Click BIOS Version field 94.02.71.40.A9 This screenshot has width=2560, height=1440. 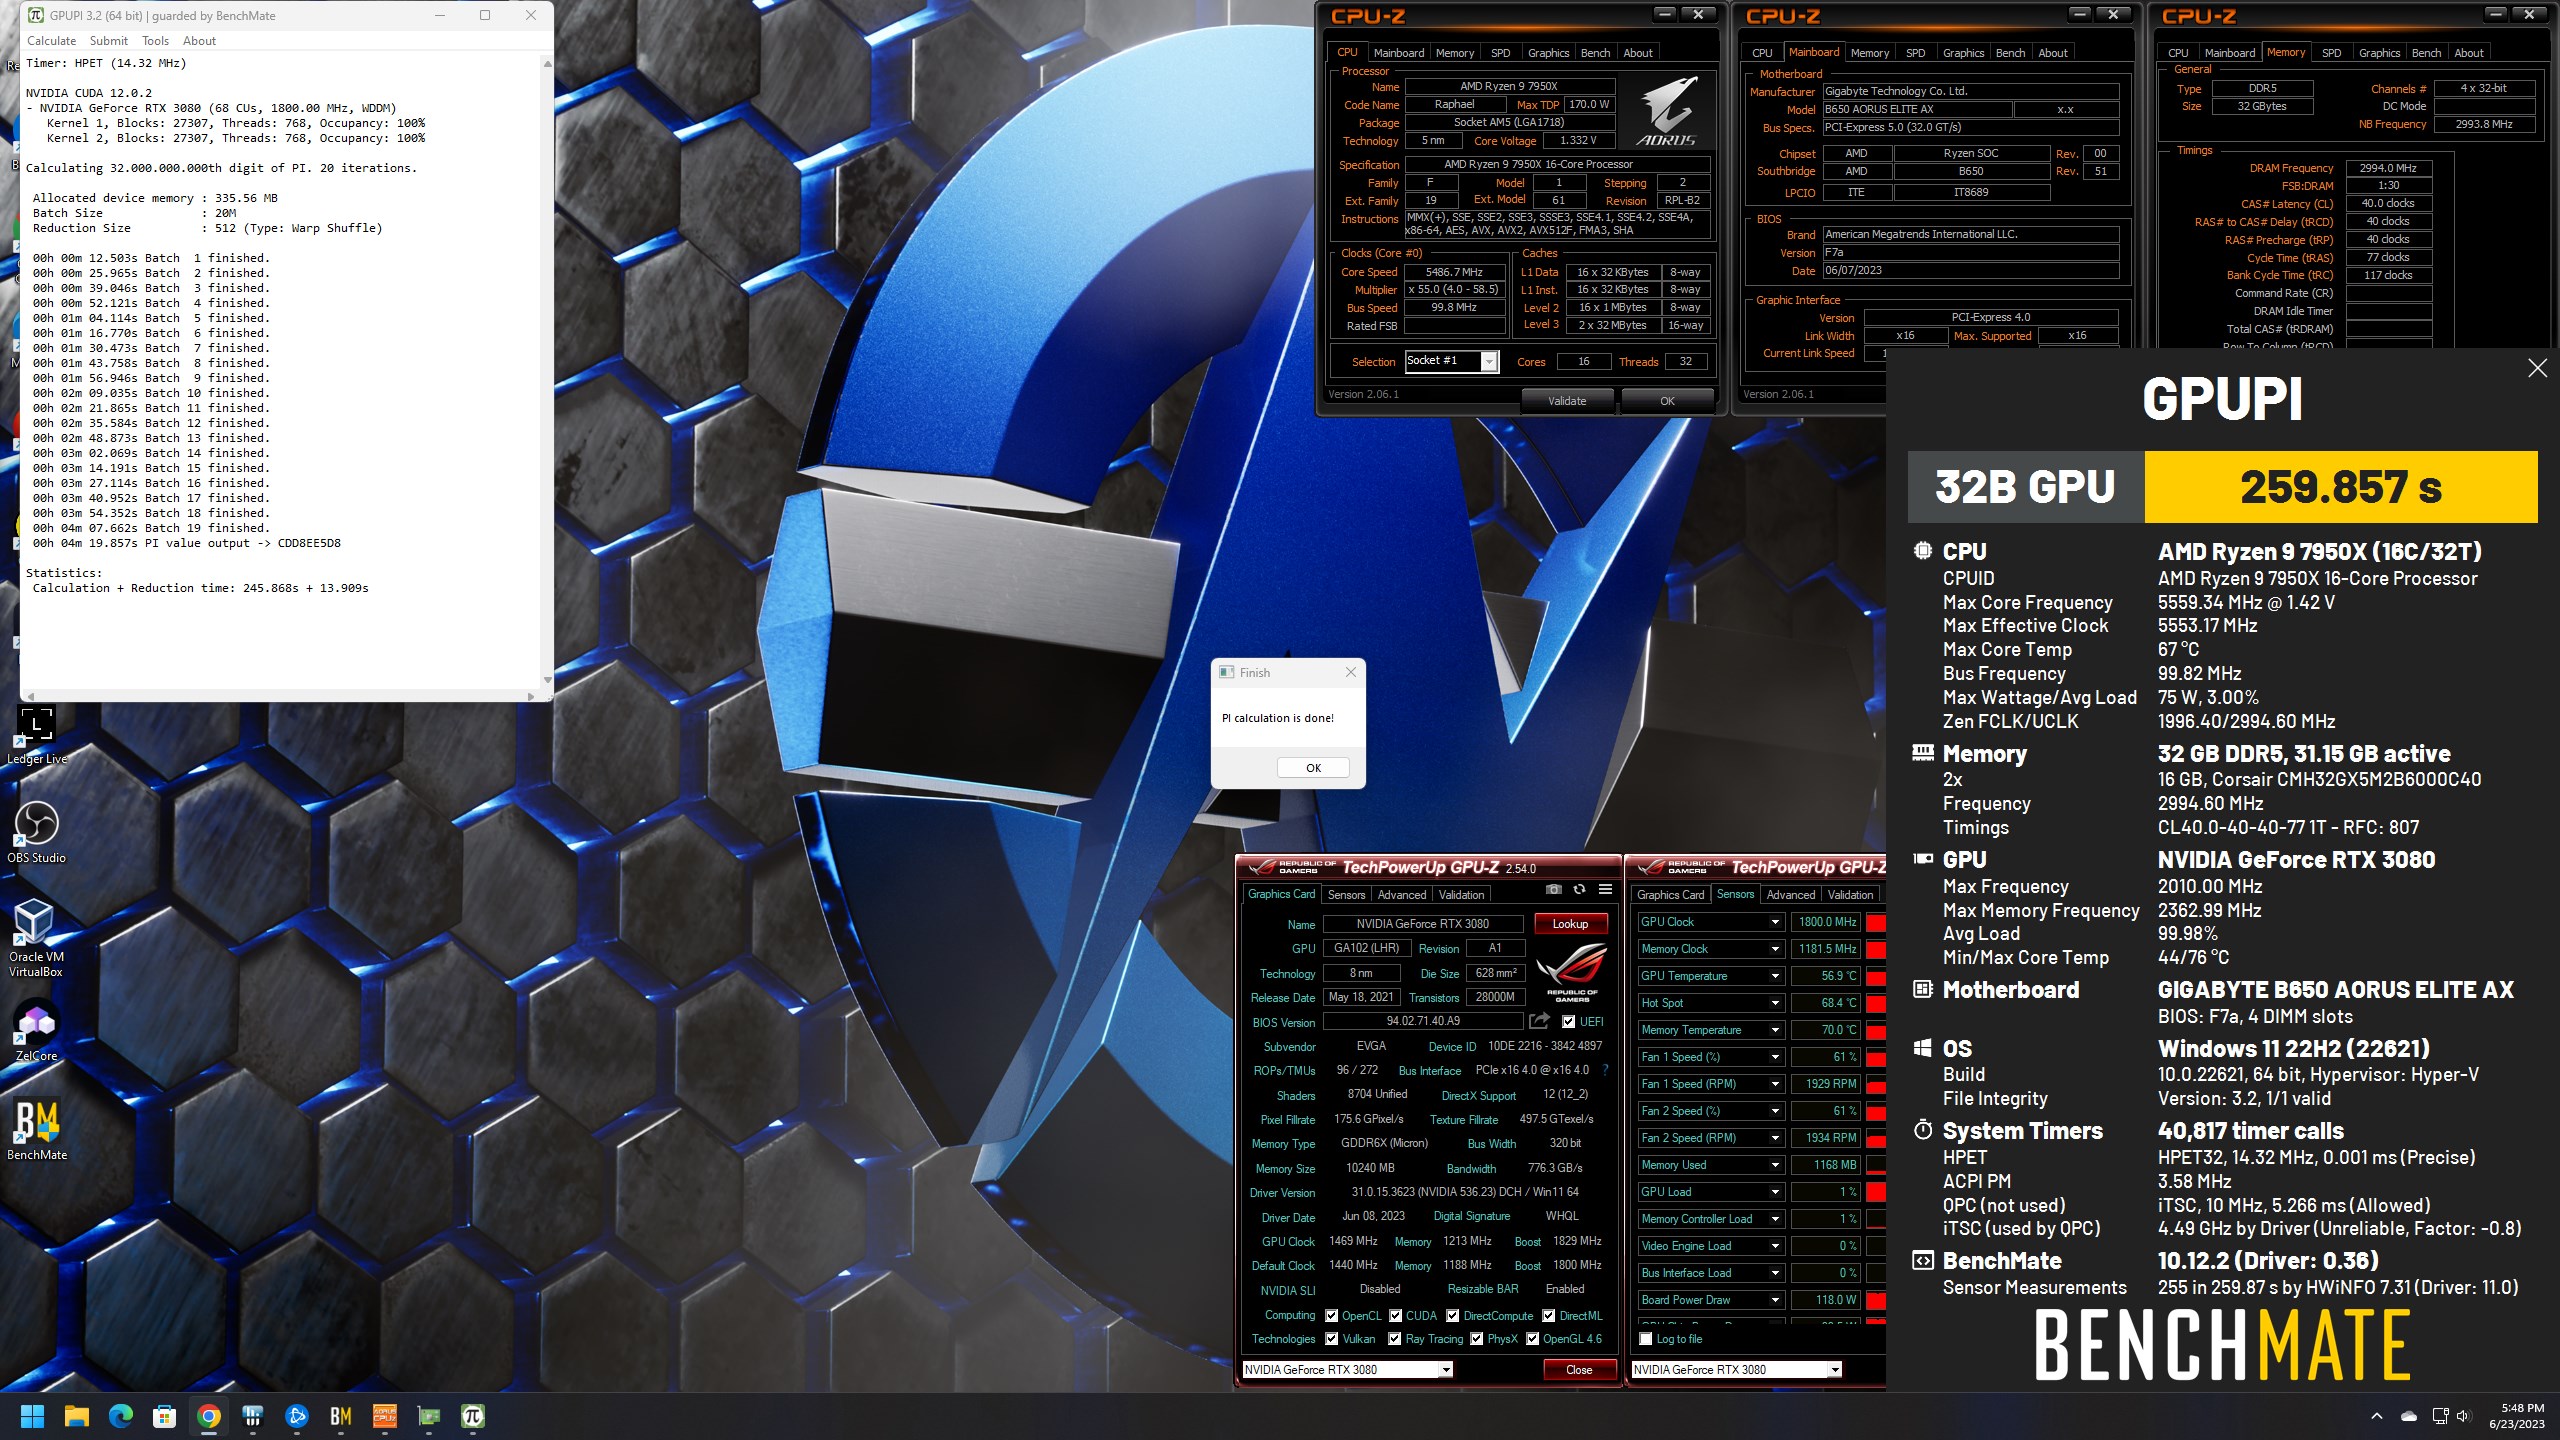(x=1423, y=1021)
